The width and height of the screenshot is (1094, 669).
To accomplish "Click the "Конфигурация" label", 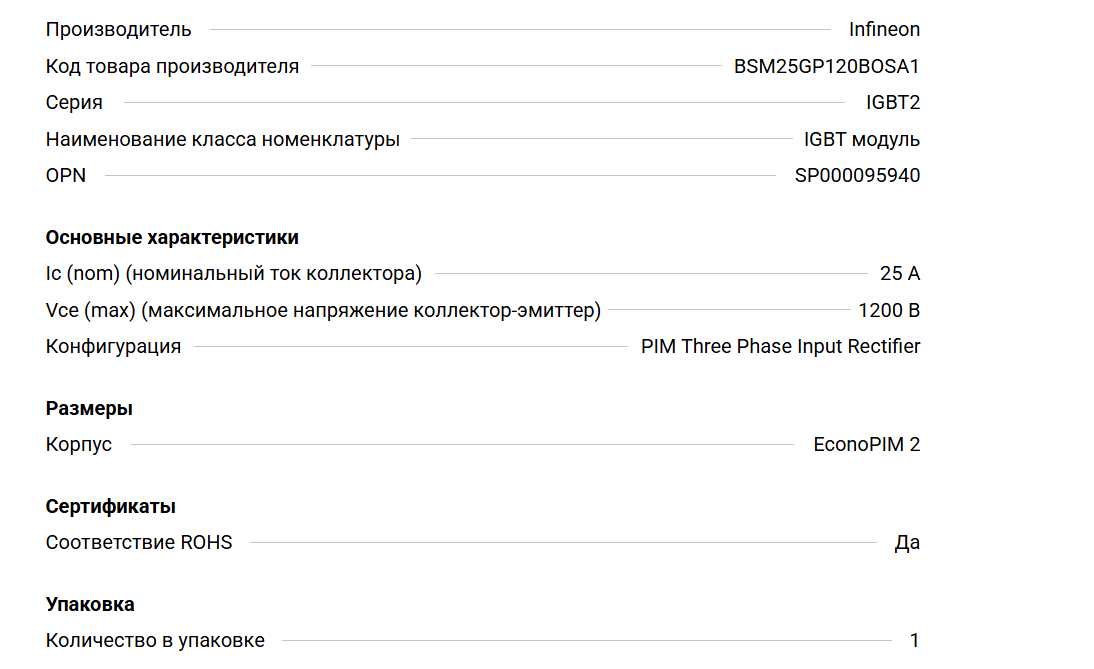I will click(x=113, y=347).
